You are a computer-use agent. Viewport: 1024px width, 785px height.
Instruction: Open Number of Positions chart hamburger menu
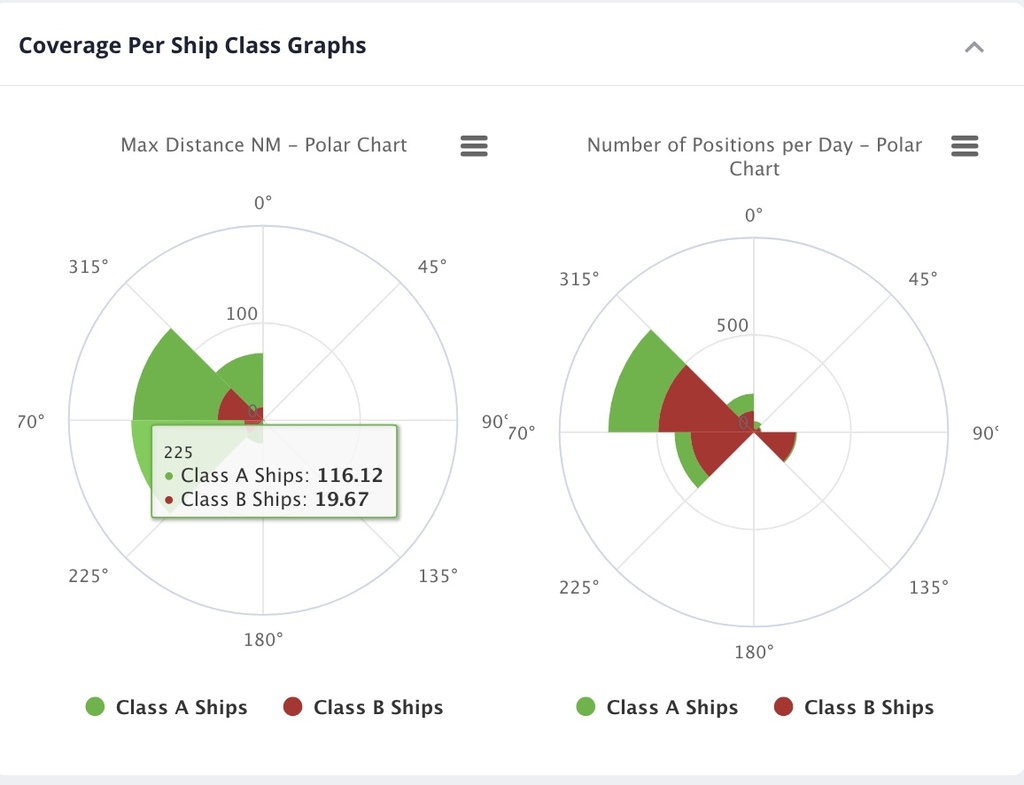click(x=965, y=146)
